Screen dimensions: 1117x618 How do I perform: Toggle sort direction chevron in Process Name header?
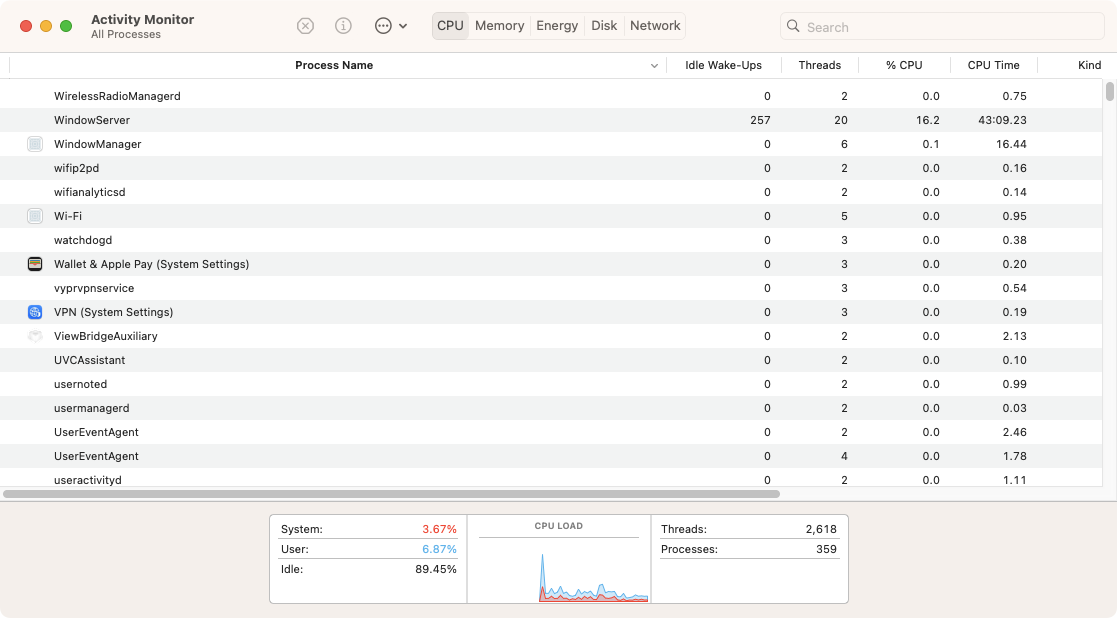tap(654, 66)
